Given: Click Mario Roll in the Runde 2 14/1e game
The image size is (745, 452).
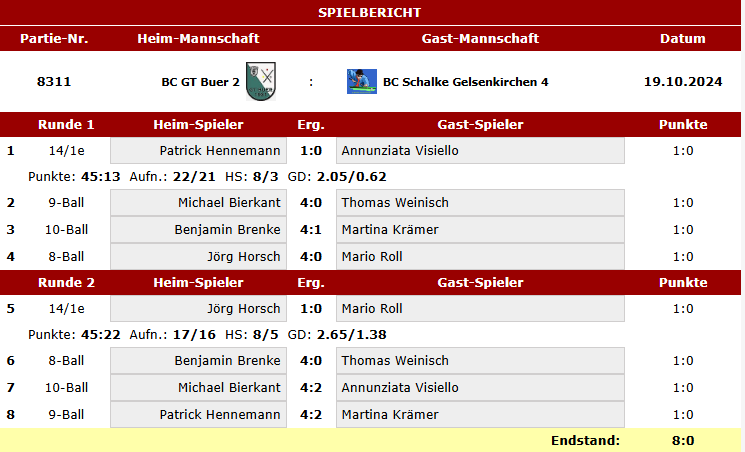Looking at the screenshot, I should (x=480, y=308).
